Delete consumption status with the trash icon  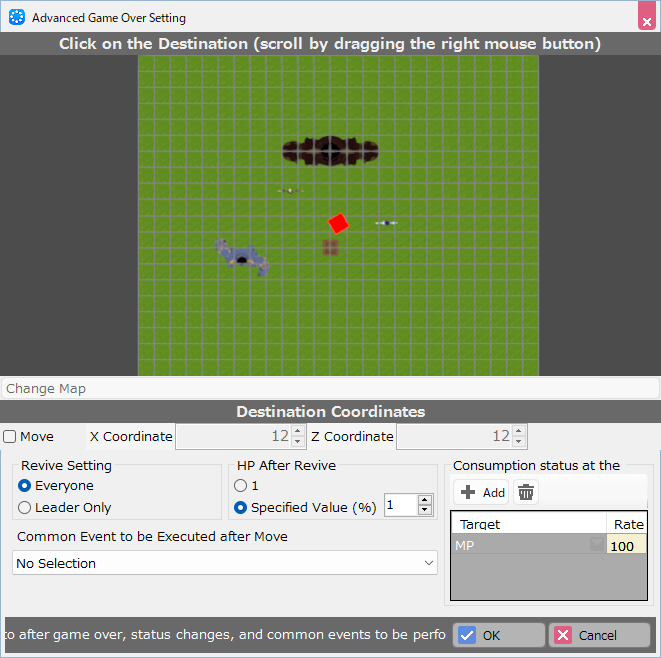[x=526, y=492]
